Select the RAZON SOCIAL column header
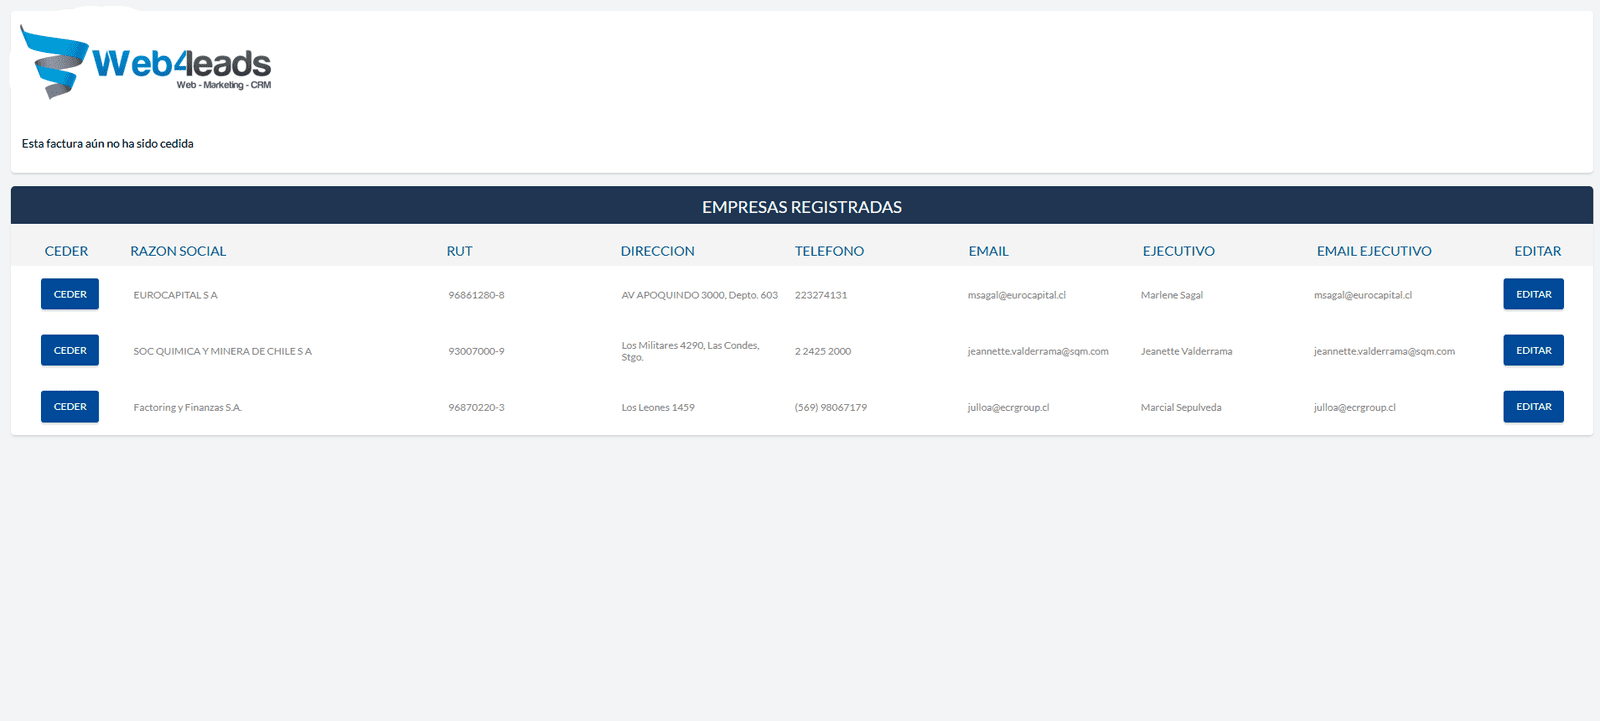This screenshot has height=721, width=1600. pos(178,251)
